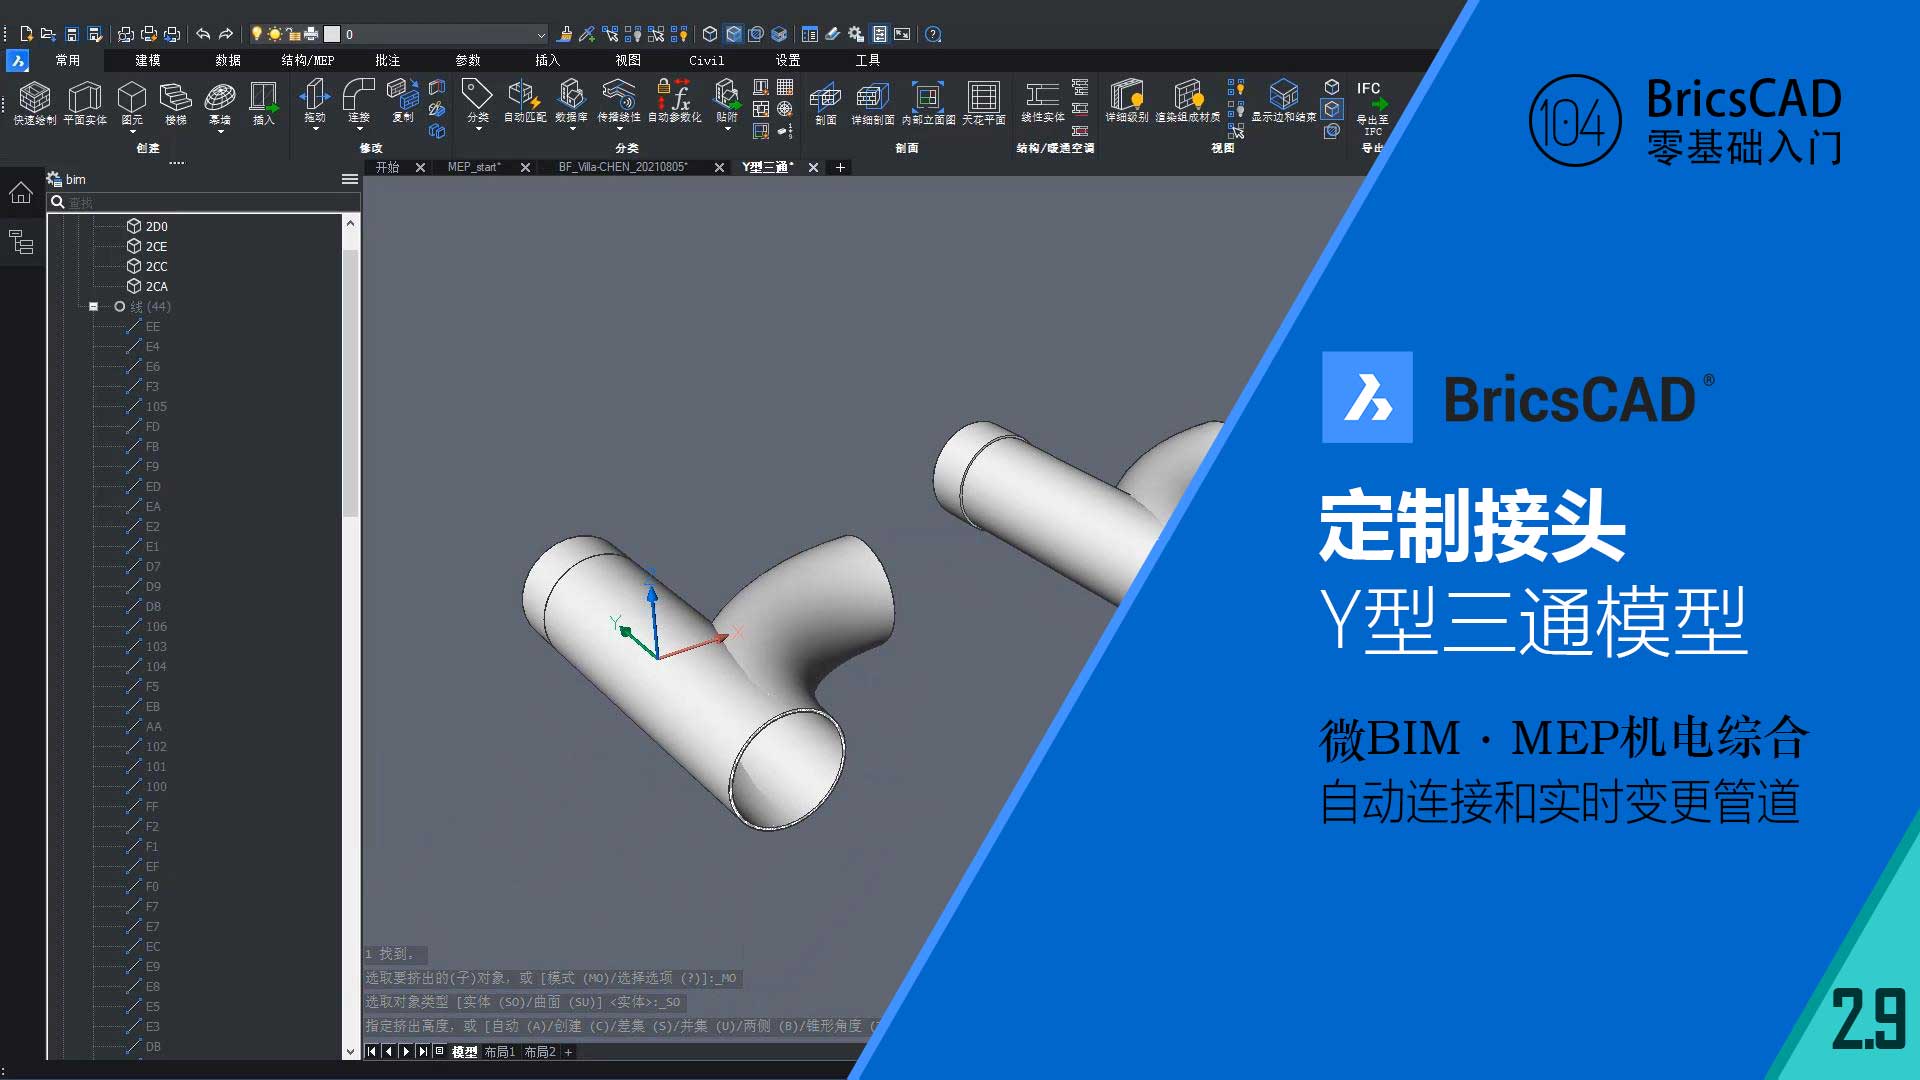Open the 结构/MEP ribbon tab

click(307, 60)
